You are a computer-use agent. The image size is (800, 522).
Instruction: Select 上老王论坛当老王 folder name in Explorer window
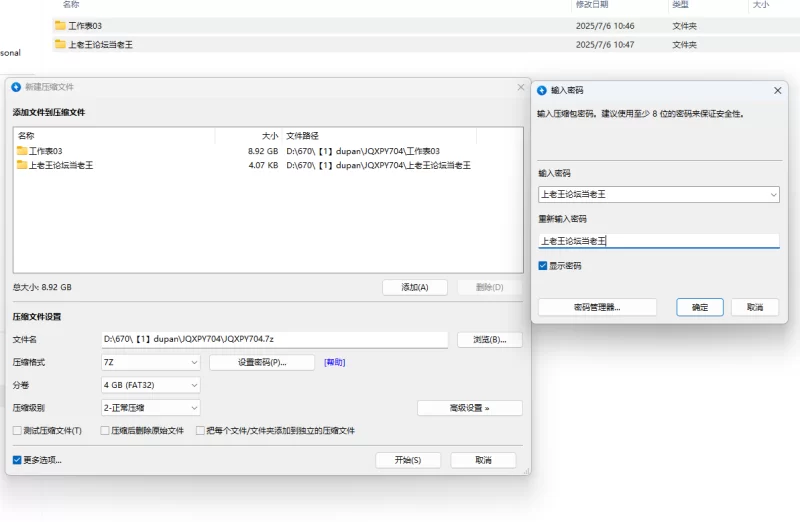(101, 44)
